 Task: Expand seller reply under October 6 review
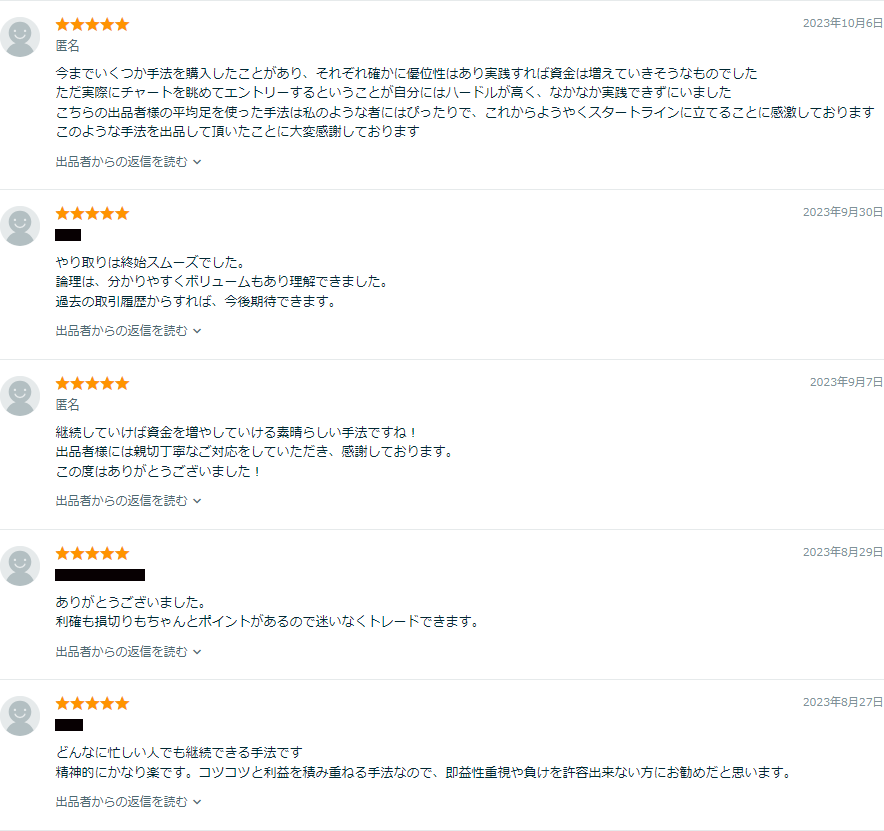tap(128, 161)
